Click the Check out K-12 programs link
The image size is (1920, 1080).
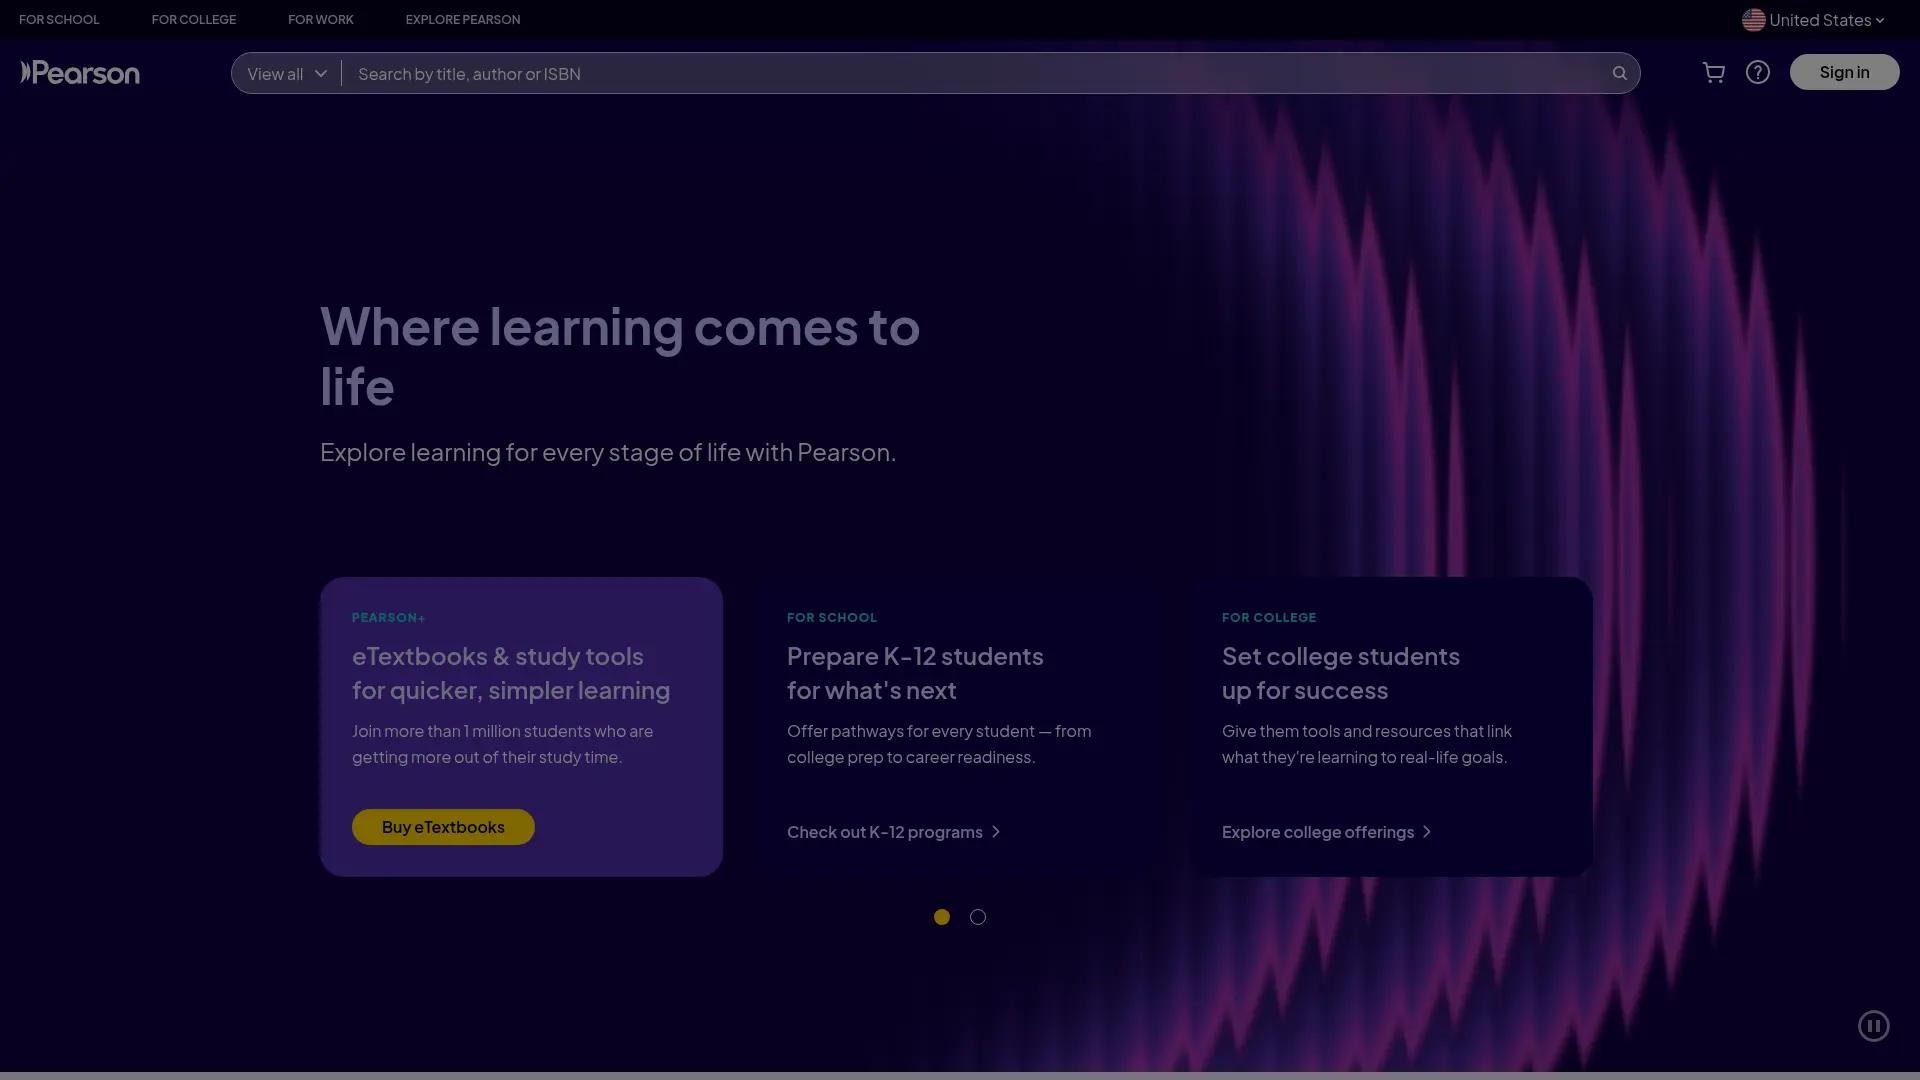pyautogui.click(x=883, y=831)
